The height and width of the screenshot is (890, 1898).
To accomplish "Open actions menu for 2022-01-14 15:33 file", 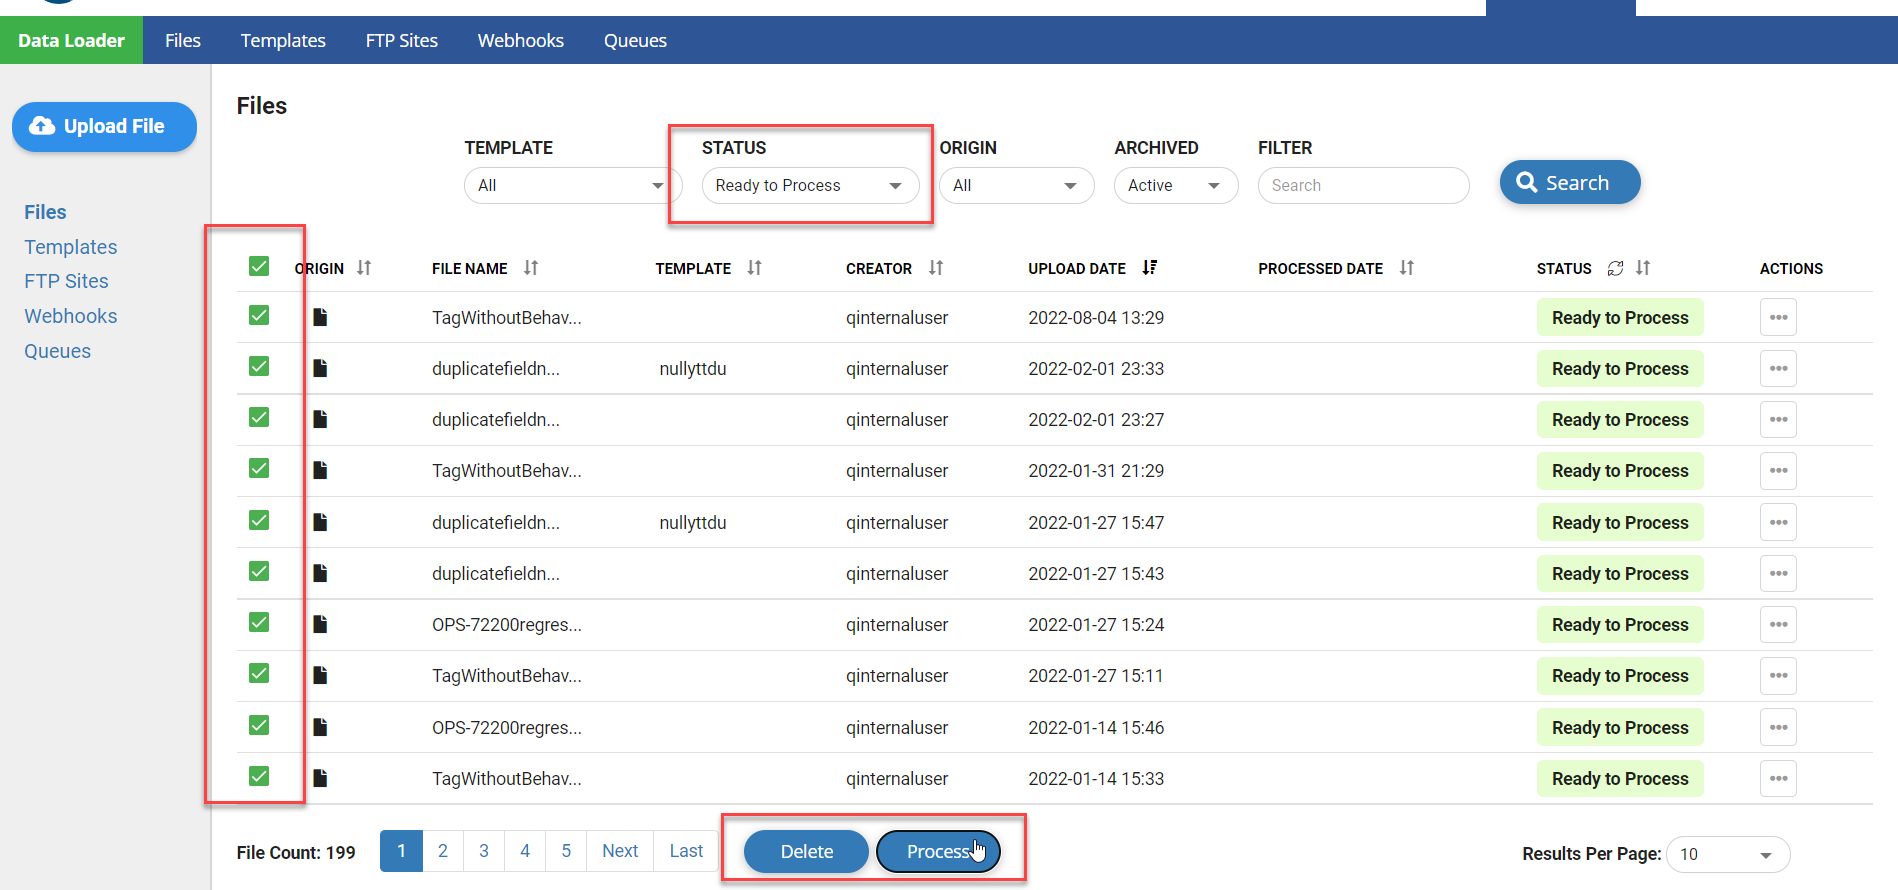I will pyautogui.click(x=1777, y=779).
